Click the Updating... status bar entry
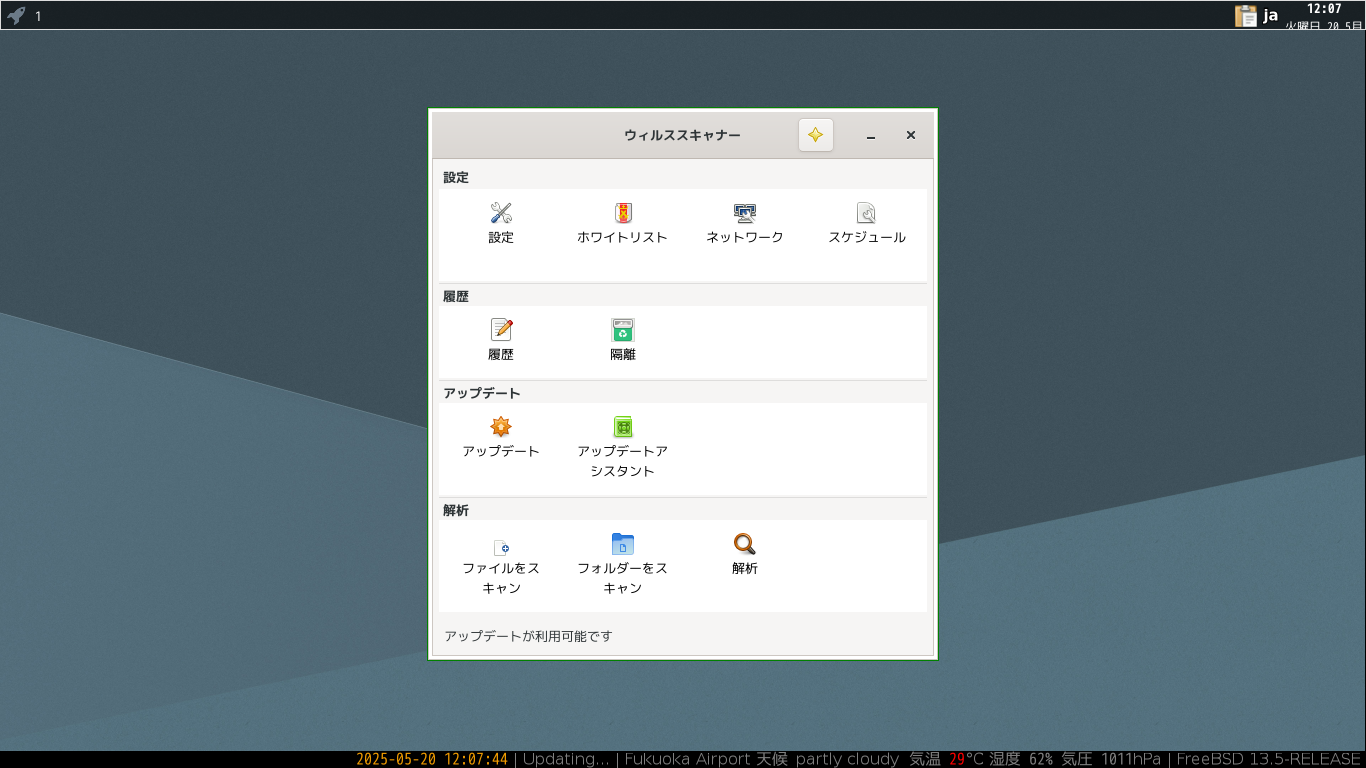Image resolution: width=1366 pixels, height=768 pixels. click(x=566, y=759)
